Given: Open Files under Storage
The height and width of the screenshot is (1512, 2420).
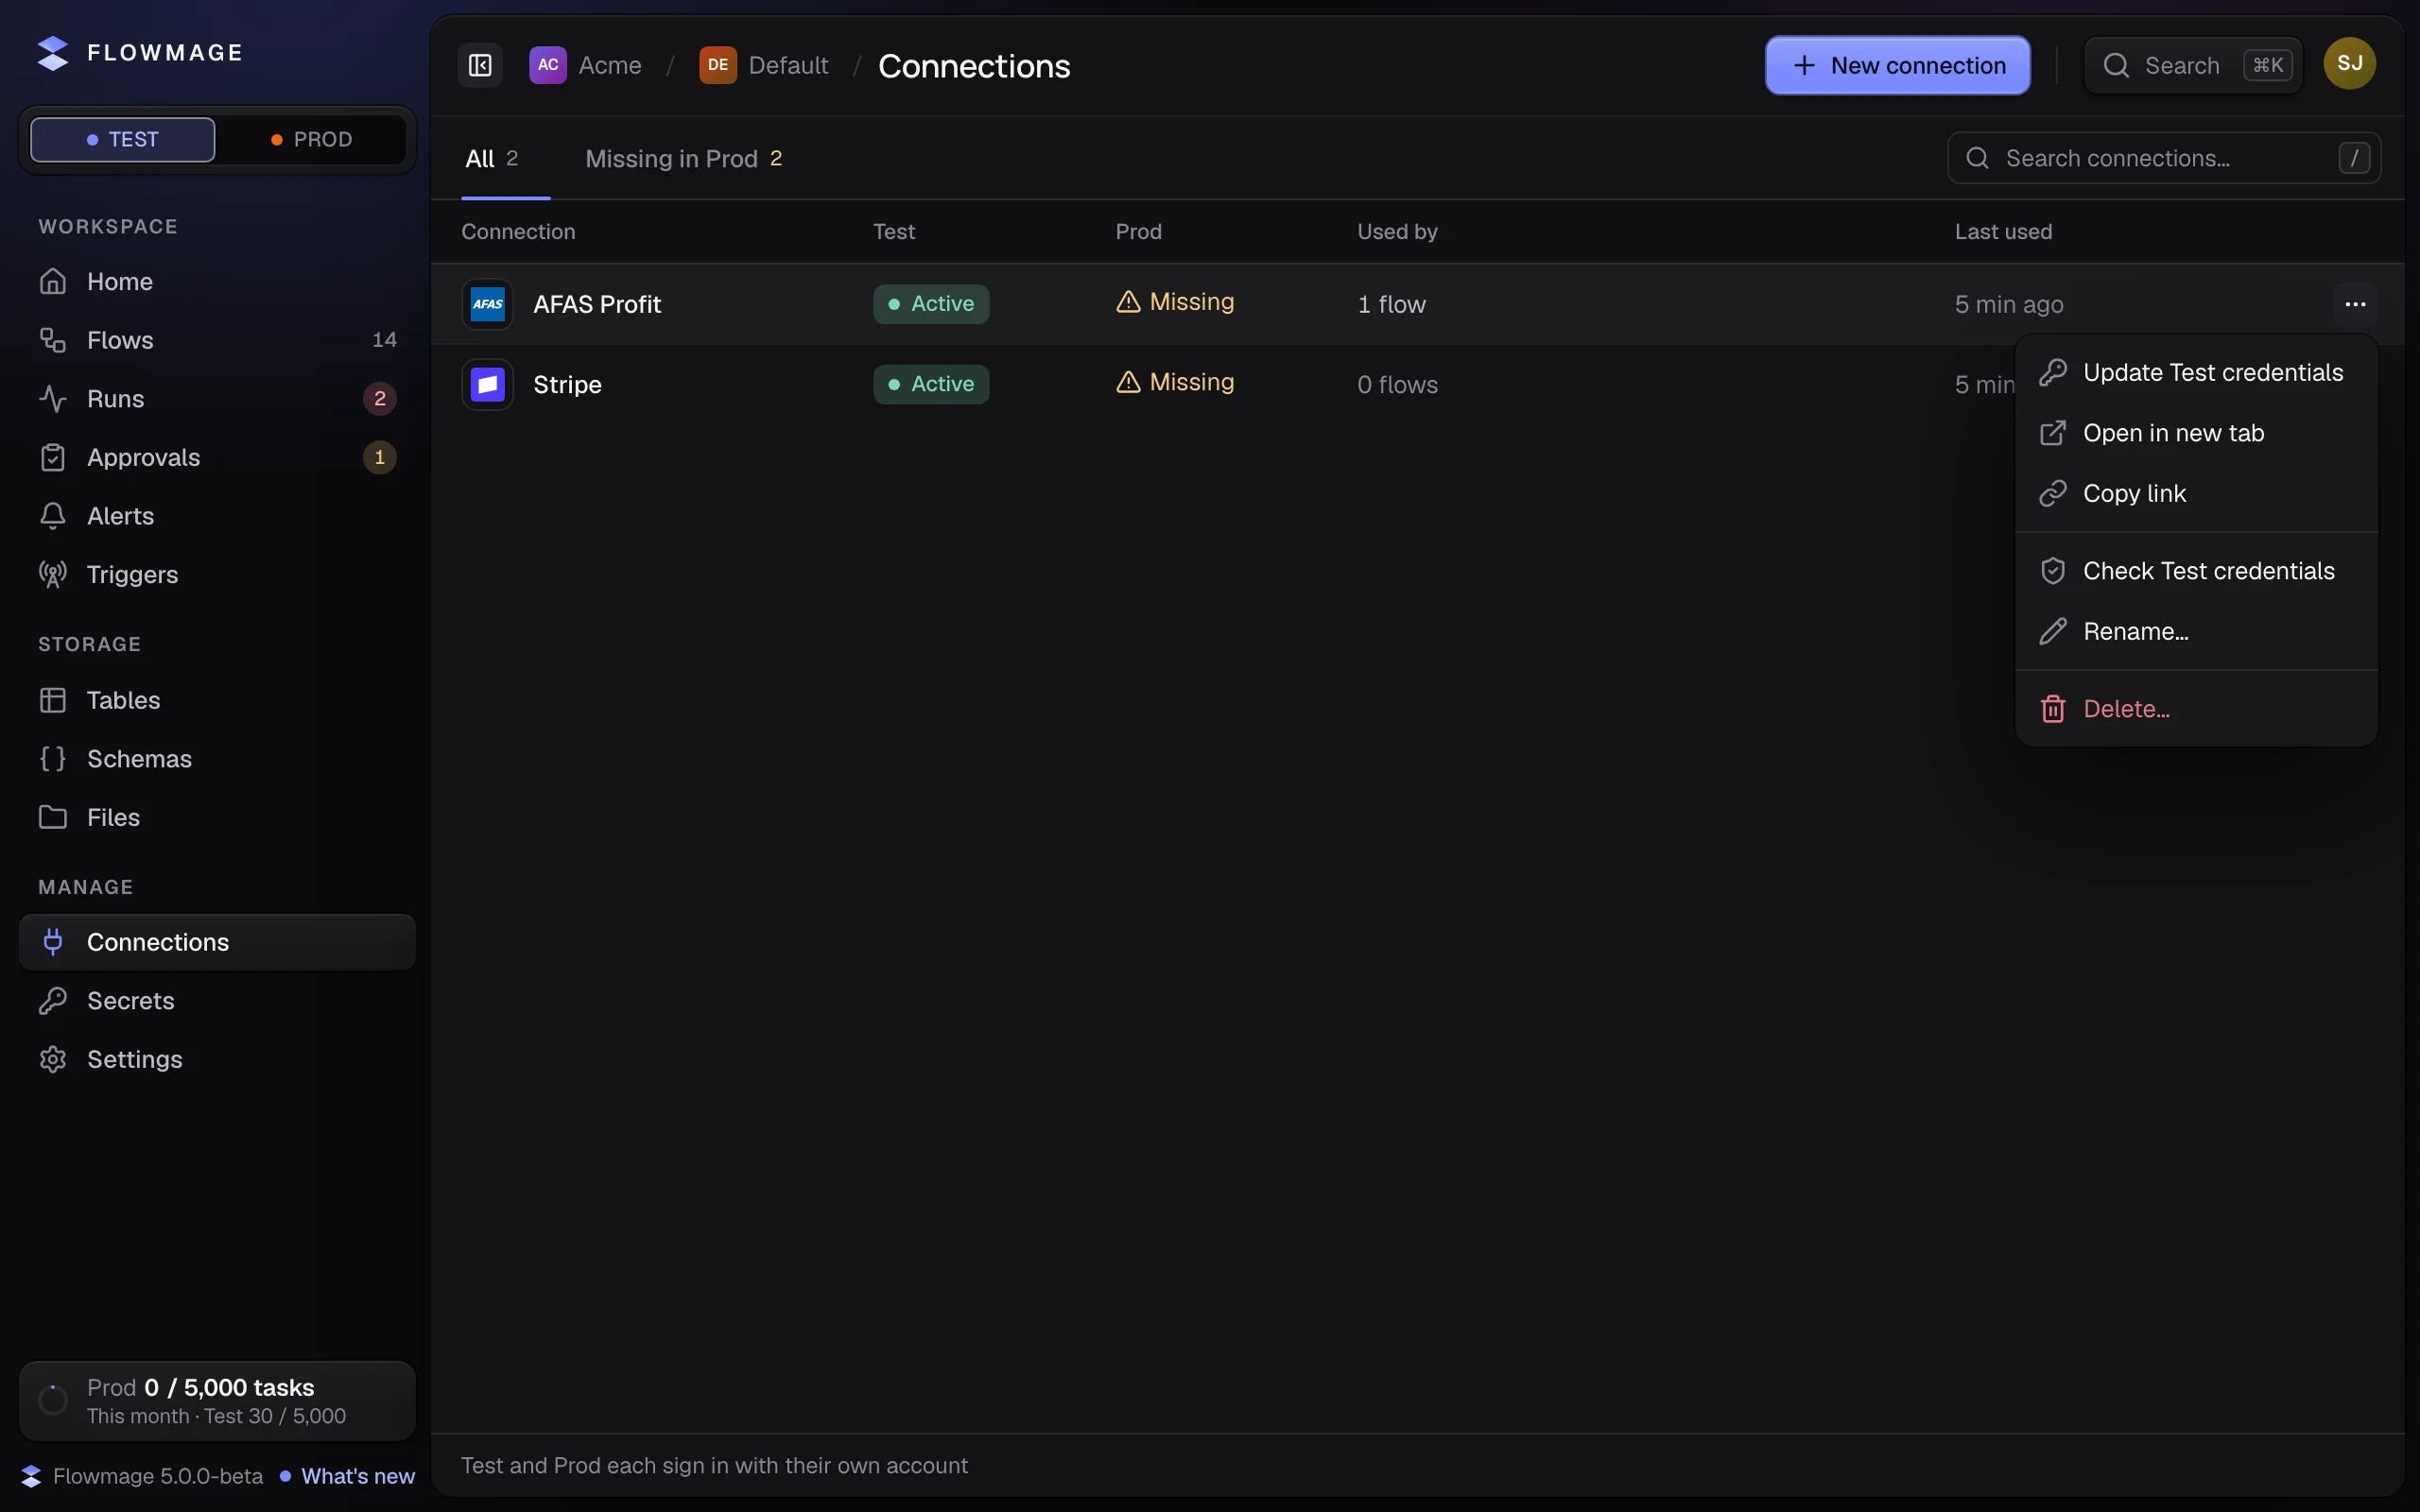Looking at the screenshot, I should pyautogui.click(x=217, y=817).
